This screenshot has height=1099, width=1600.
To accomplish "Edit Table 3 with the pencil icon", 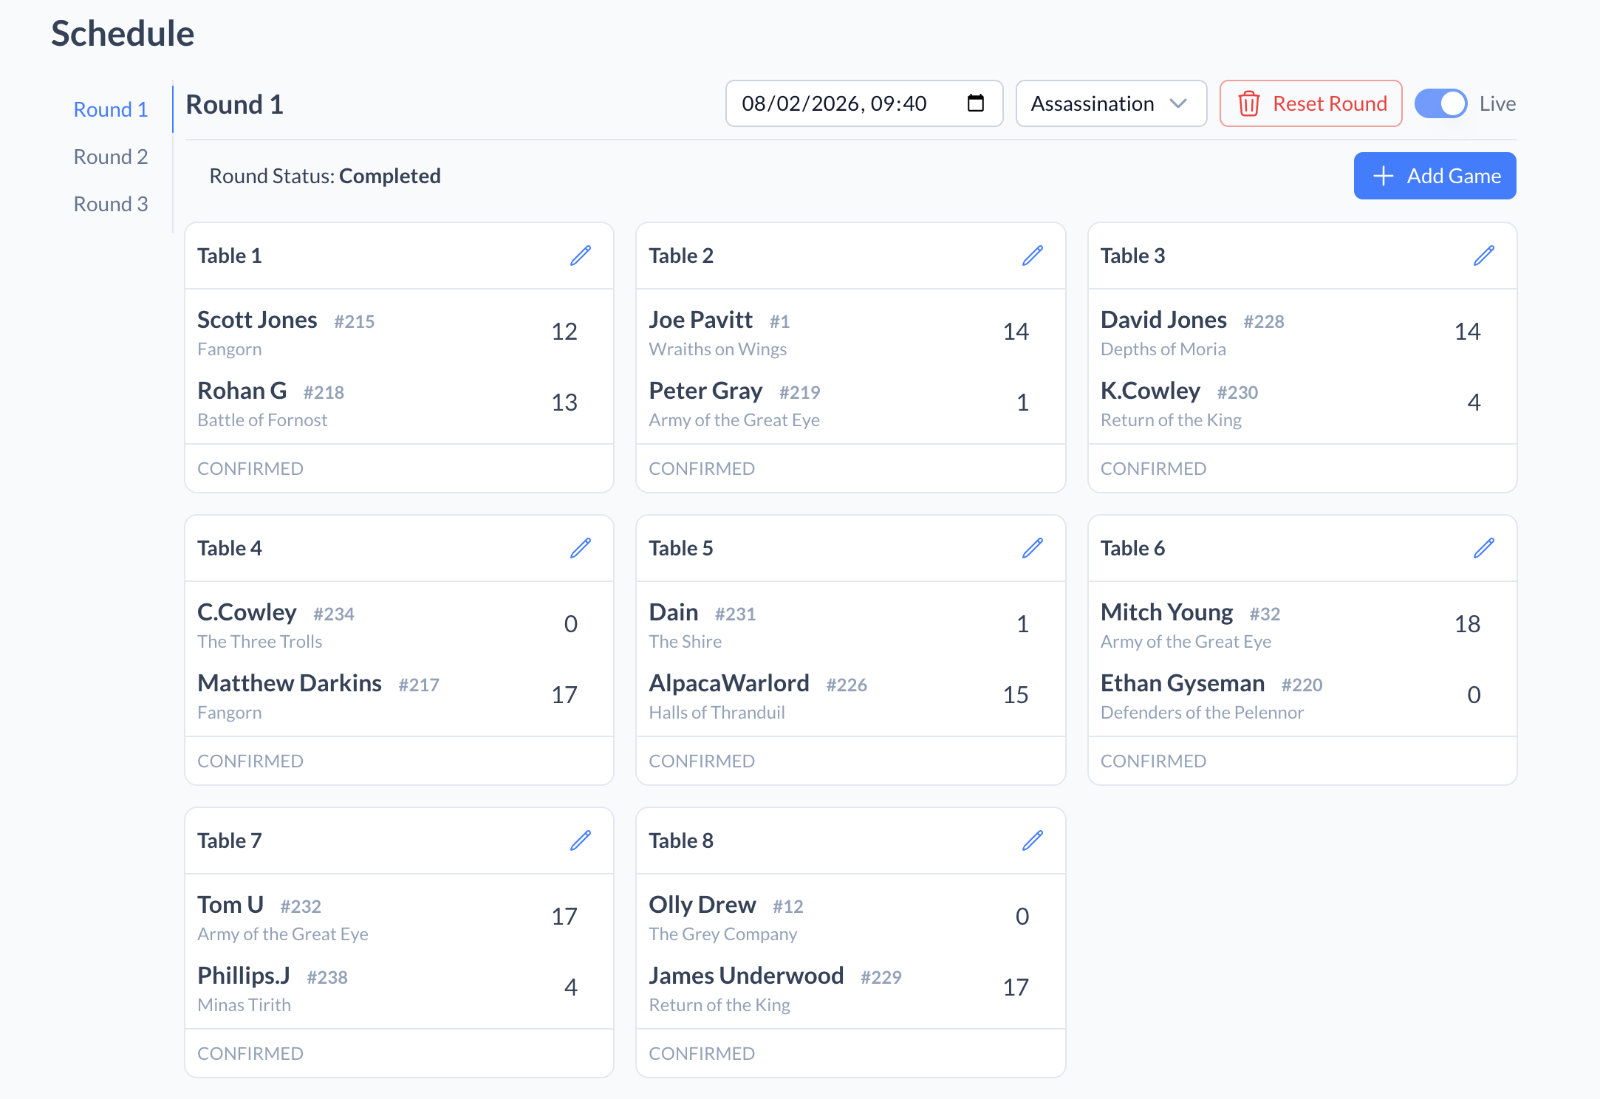I will [x=1484, y=256].
